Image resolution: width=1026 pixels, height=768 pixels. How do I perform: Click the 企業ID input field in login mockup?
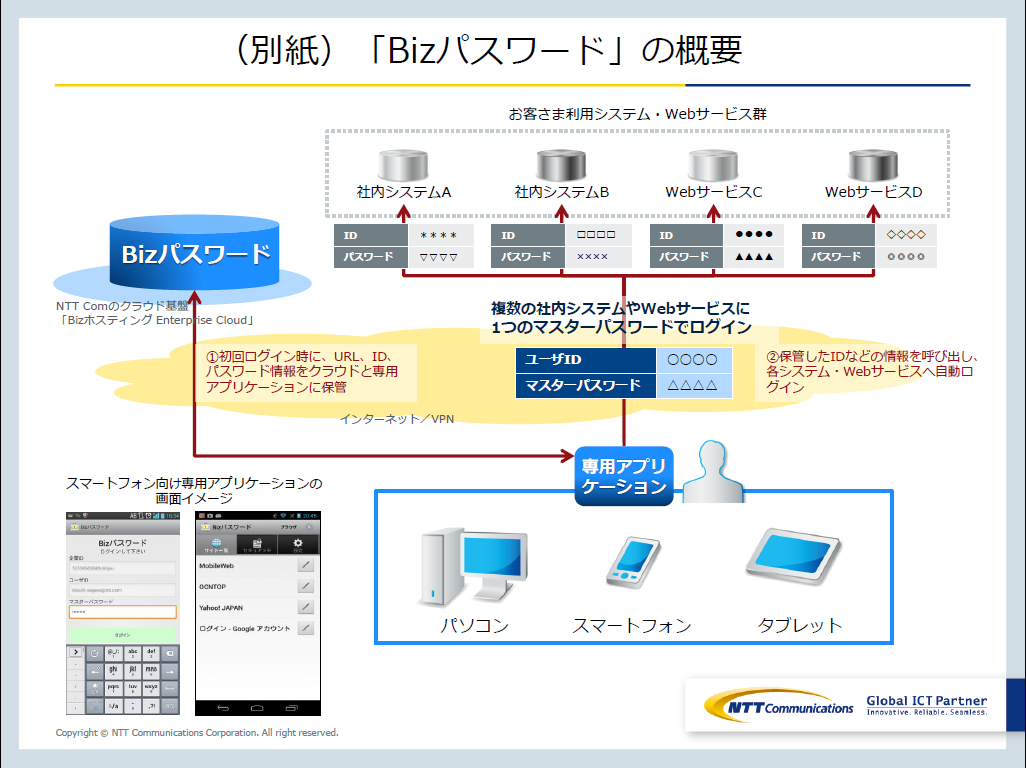click(x=122, y=568)
